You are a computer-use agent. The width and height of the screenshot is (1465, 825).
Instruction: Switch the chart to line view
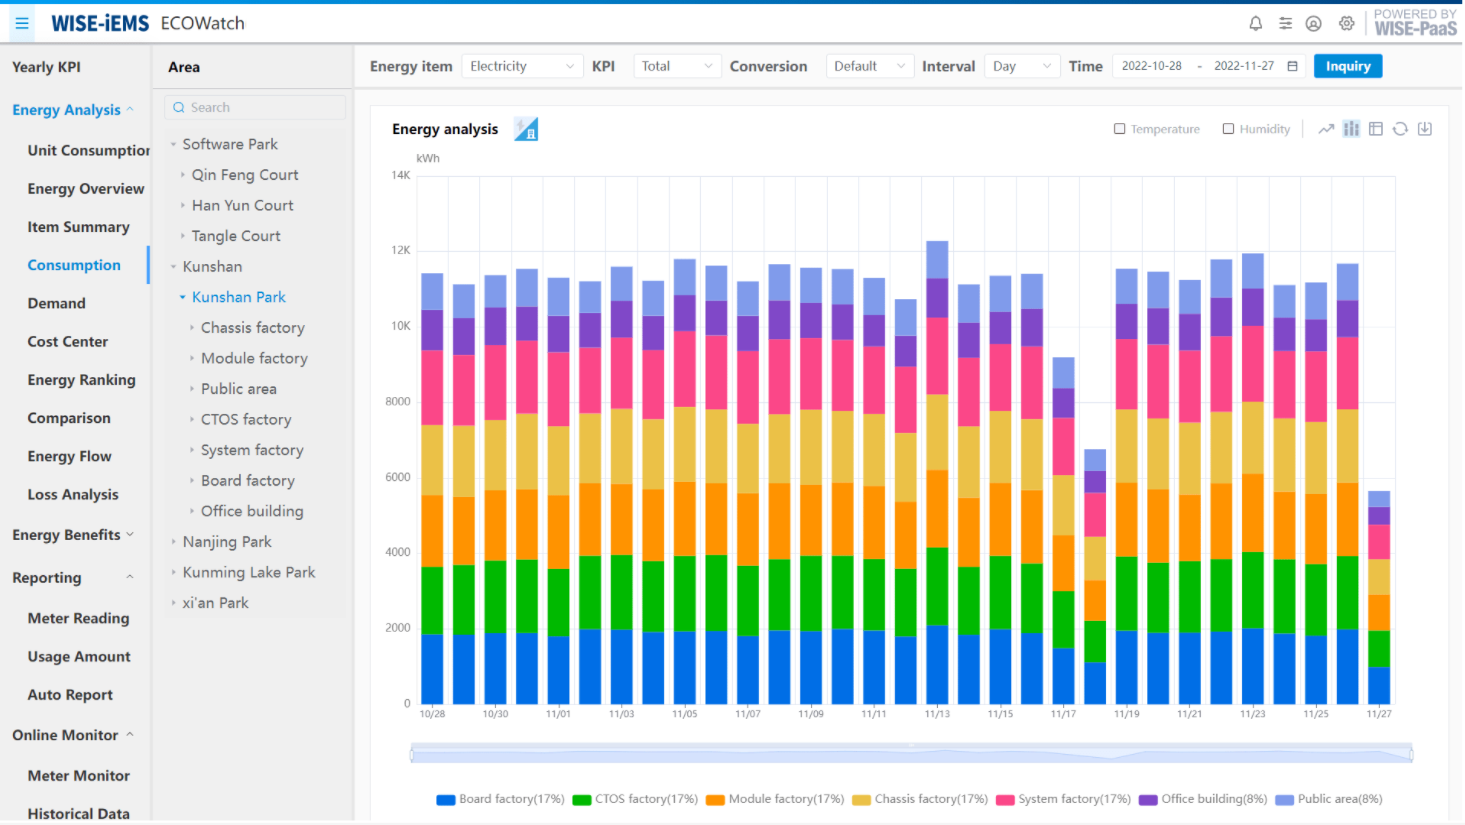[1326, 128]
